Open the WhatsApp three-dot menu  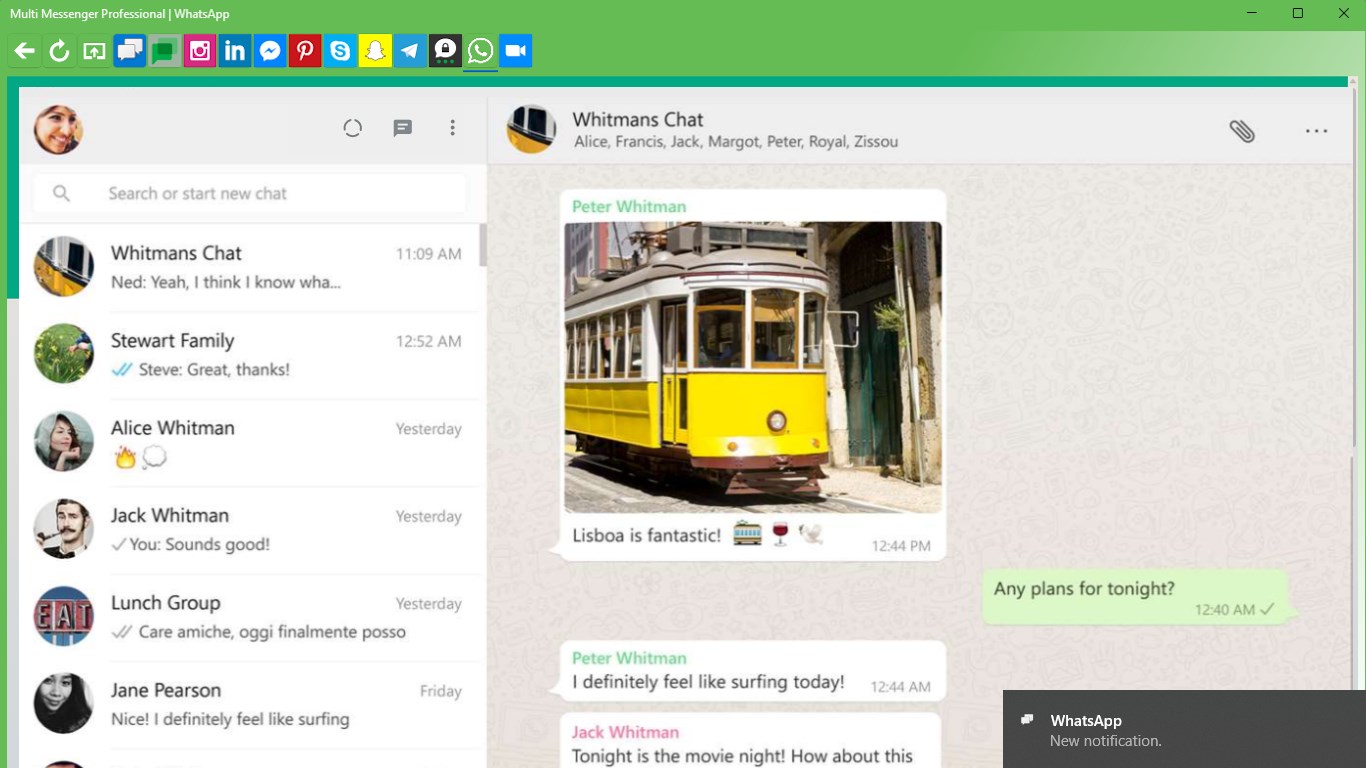pos(453,128)
